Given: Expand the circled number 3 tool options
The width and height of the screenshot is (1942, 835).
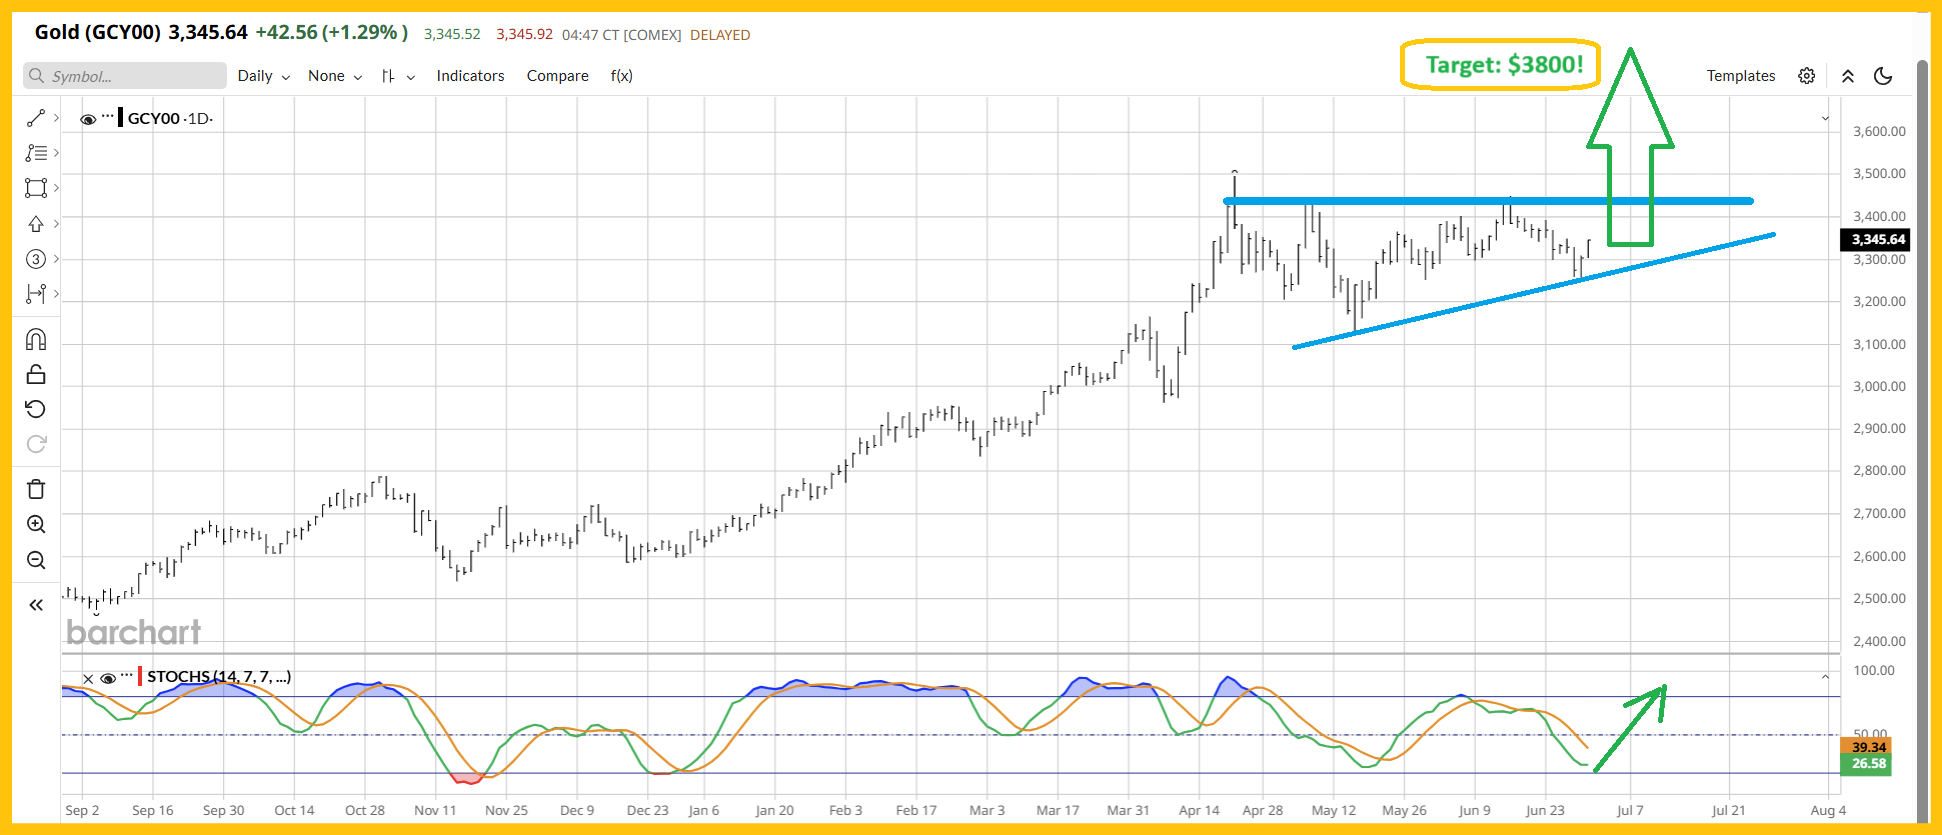Looking at the screenshot, I should 56,259.
